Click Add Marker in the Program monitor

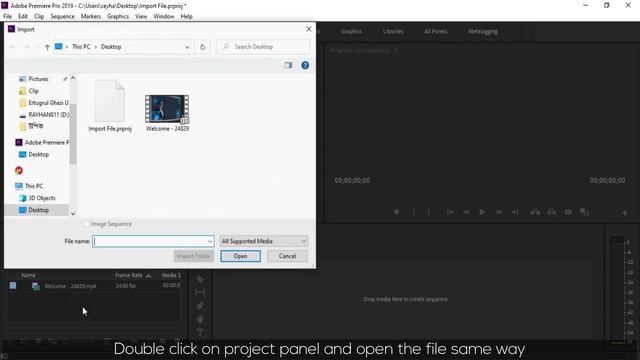tap(396, 212)
